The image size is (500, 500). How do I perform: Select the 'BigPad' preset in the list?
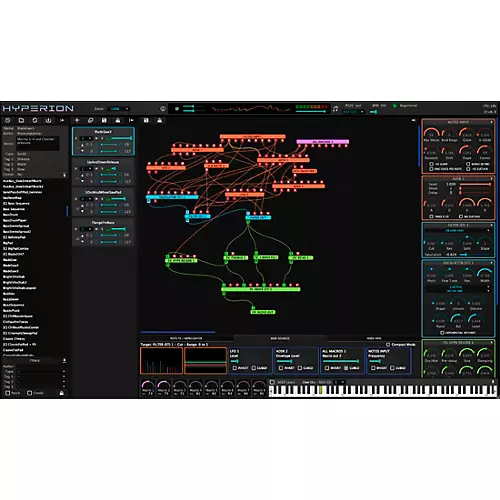coord(8,243)
